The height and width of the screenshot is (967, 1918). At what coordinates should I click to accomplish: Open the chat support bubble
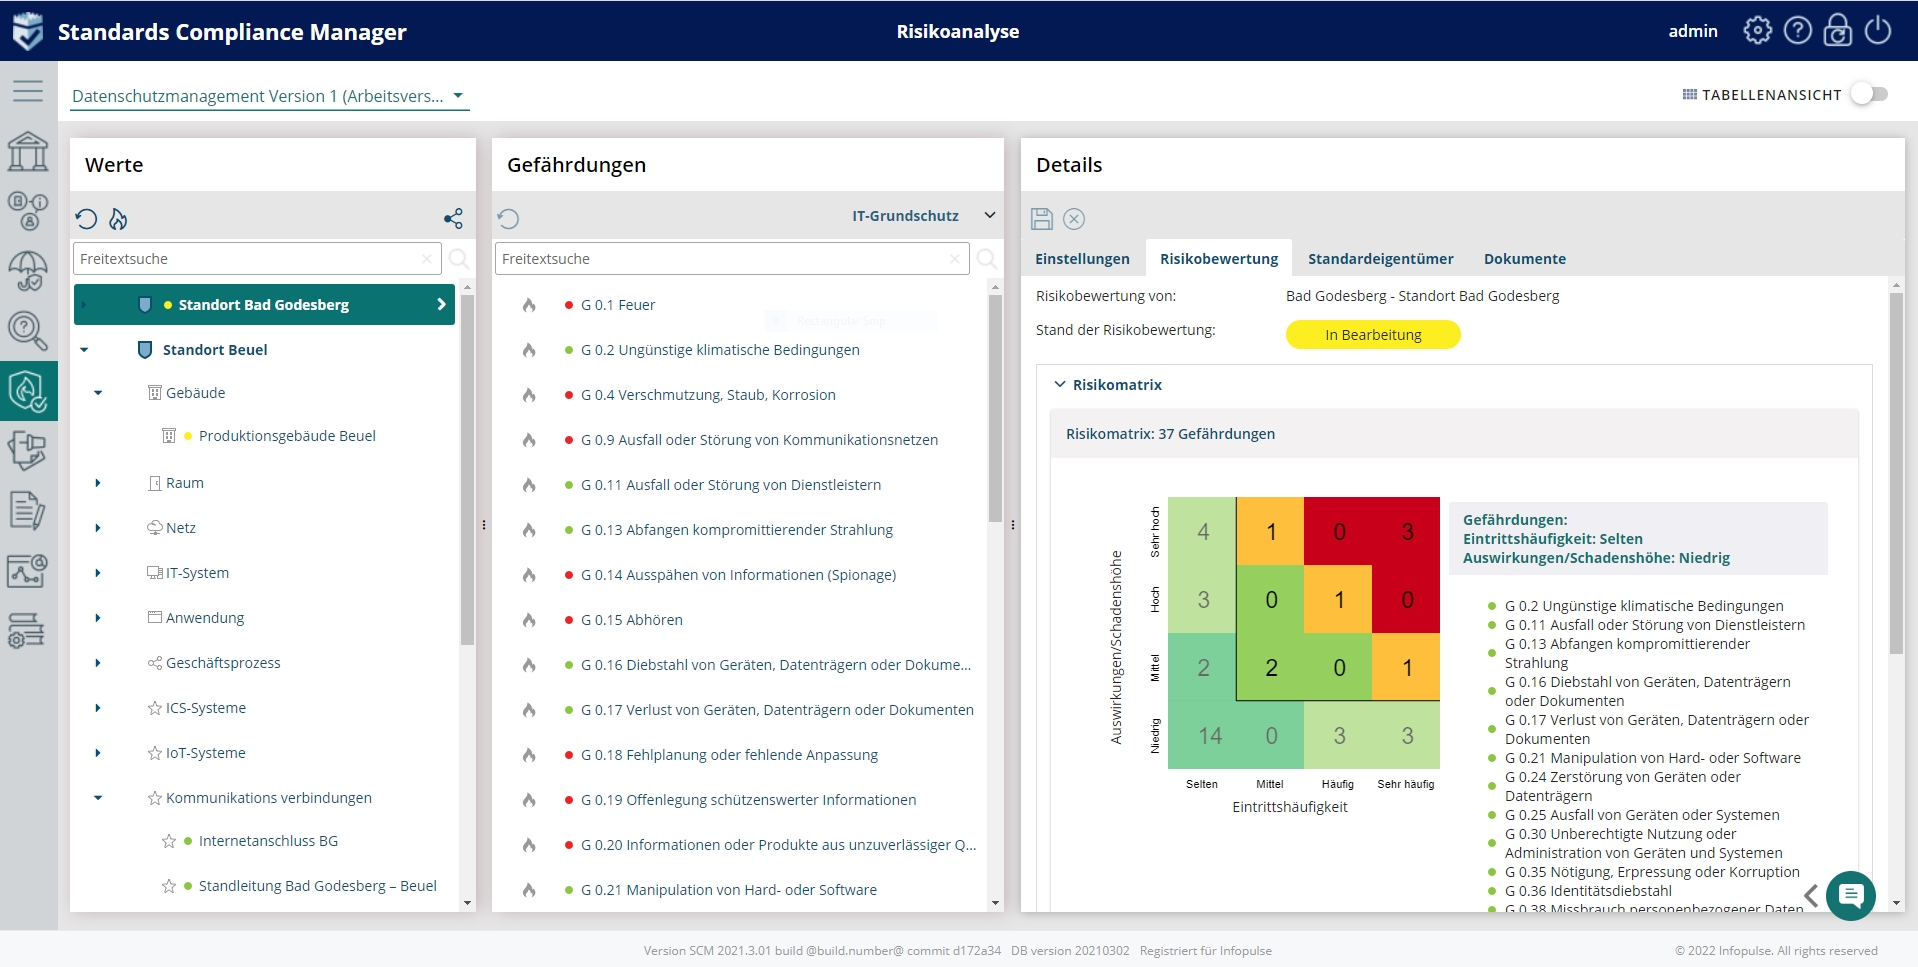(1850, 895)
